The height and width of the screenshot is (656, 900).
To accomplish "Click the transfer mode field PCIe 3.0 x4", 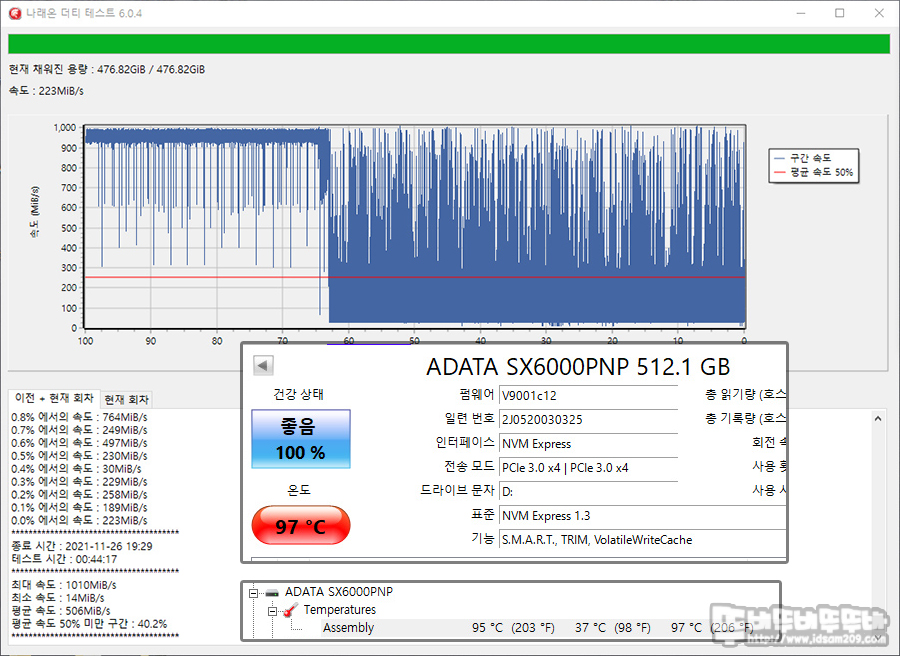I will (x=588, y=468).
